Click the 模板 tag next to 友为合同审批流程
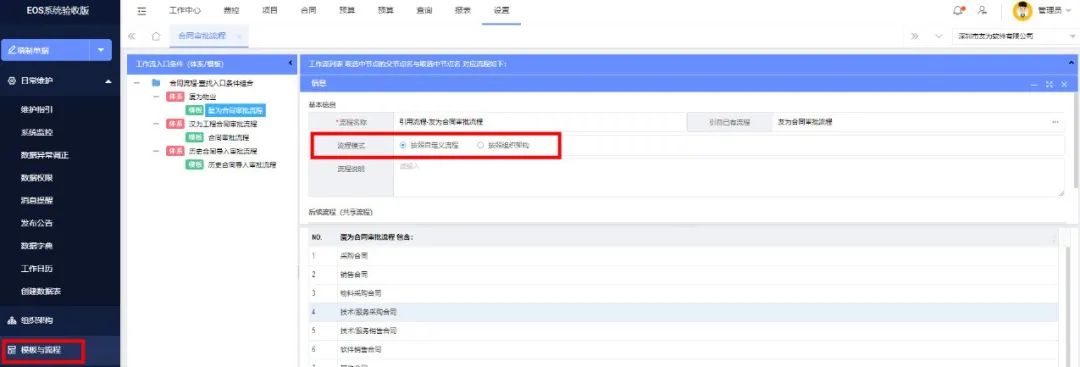This screenshot has height=367, width=1080. click(194, 110)
